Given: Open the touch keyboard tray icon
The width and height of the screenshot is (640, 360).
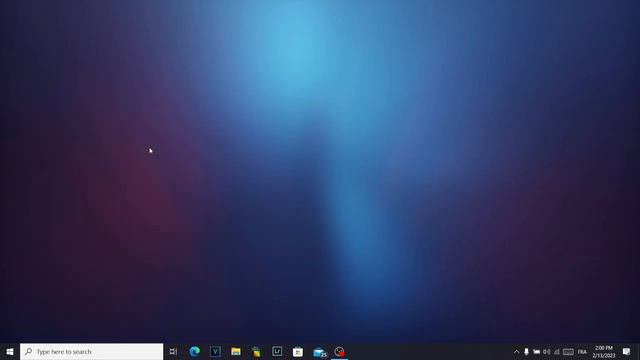Looking at the screenshot, I should [x=568, y=351].
